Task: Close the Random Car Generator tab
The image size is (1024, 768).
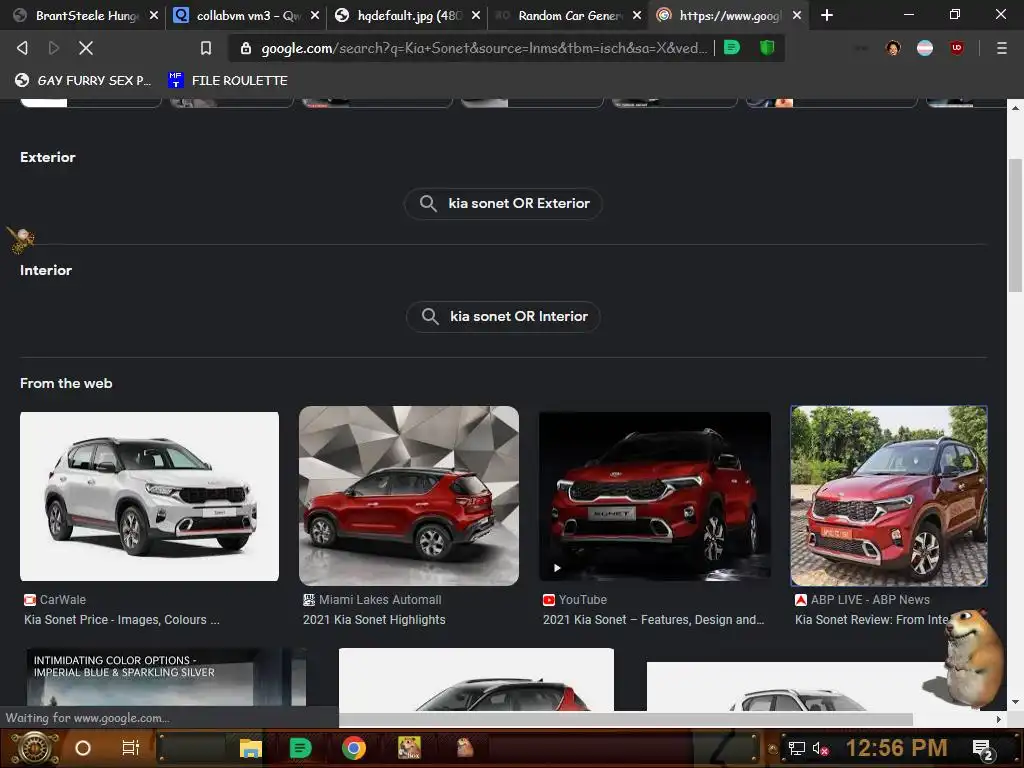Action: [637, 15]
